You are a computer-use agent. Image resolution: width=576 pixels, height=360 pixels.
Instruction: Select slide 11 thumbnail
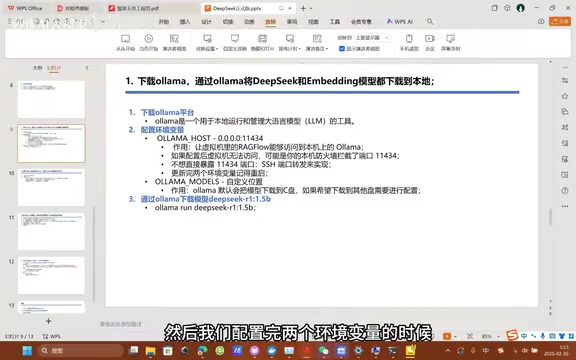click(51, 231)
